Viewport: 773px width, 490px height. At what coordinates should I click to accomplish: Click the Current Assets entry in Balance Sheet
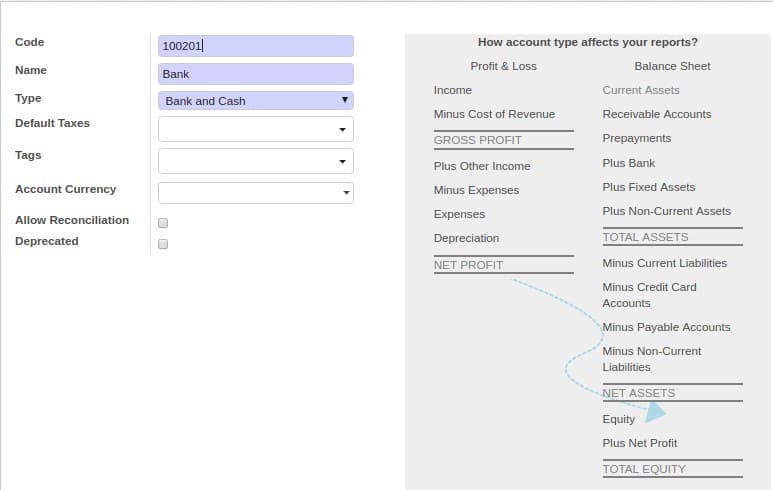click(x=641, y=90)
